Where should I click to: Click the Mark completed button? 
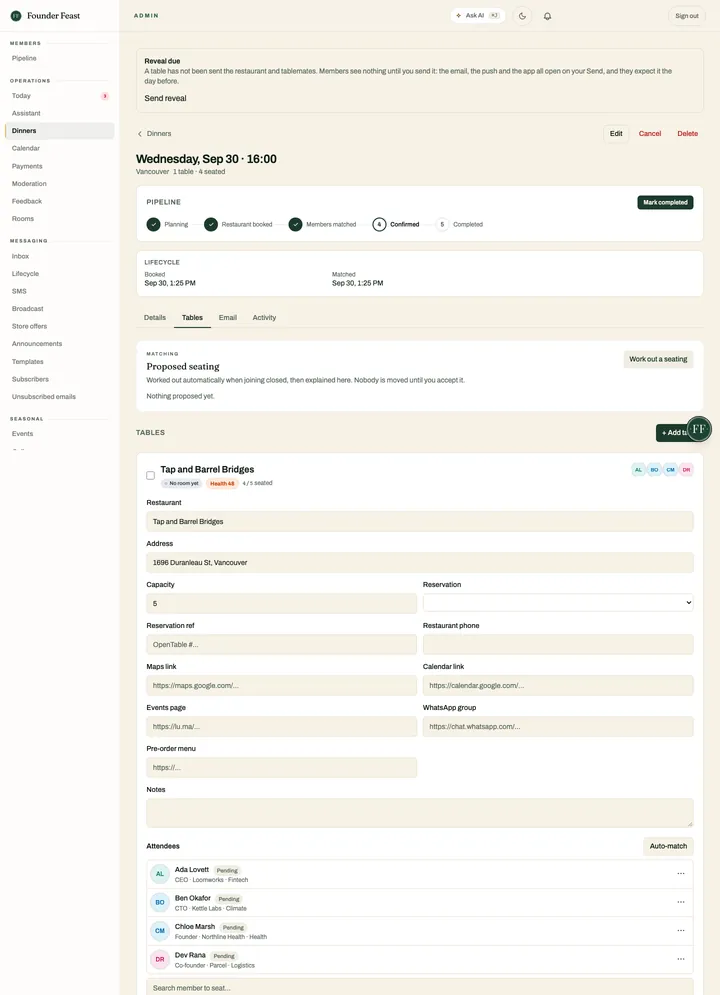(665, 202)
